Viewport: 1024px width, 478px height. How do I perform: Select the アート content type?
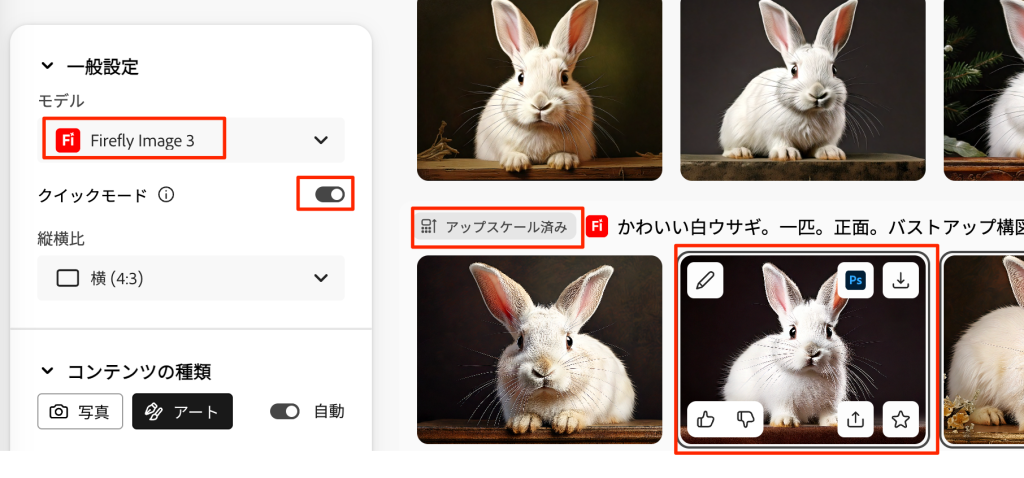(182, 411)
